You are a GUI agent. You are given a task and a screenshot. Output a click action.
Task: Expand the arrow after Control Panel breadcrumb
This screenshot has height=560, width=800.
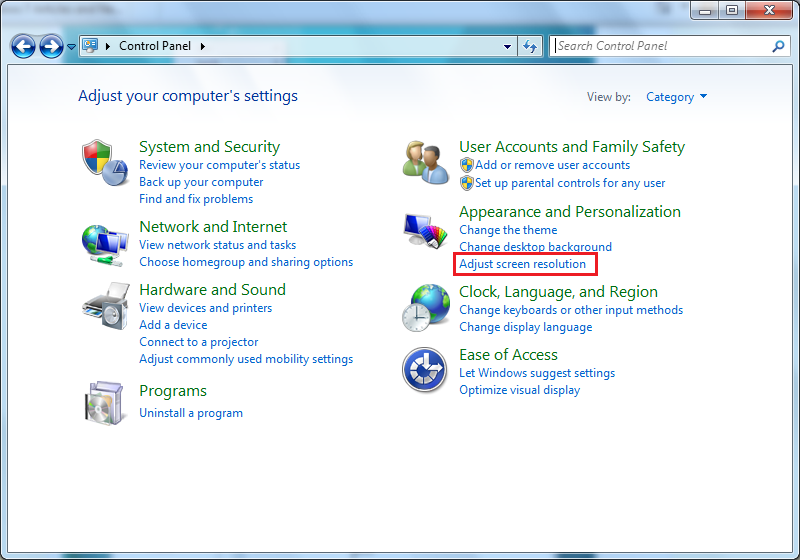coord(203,46)
